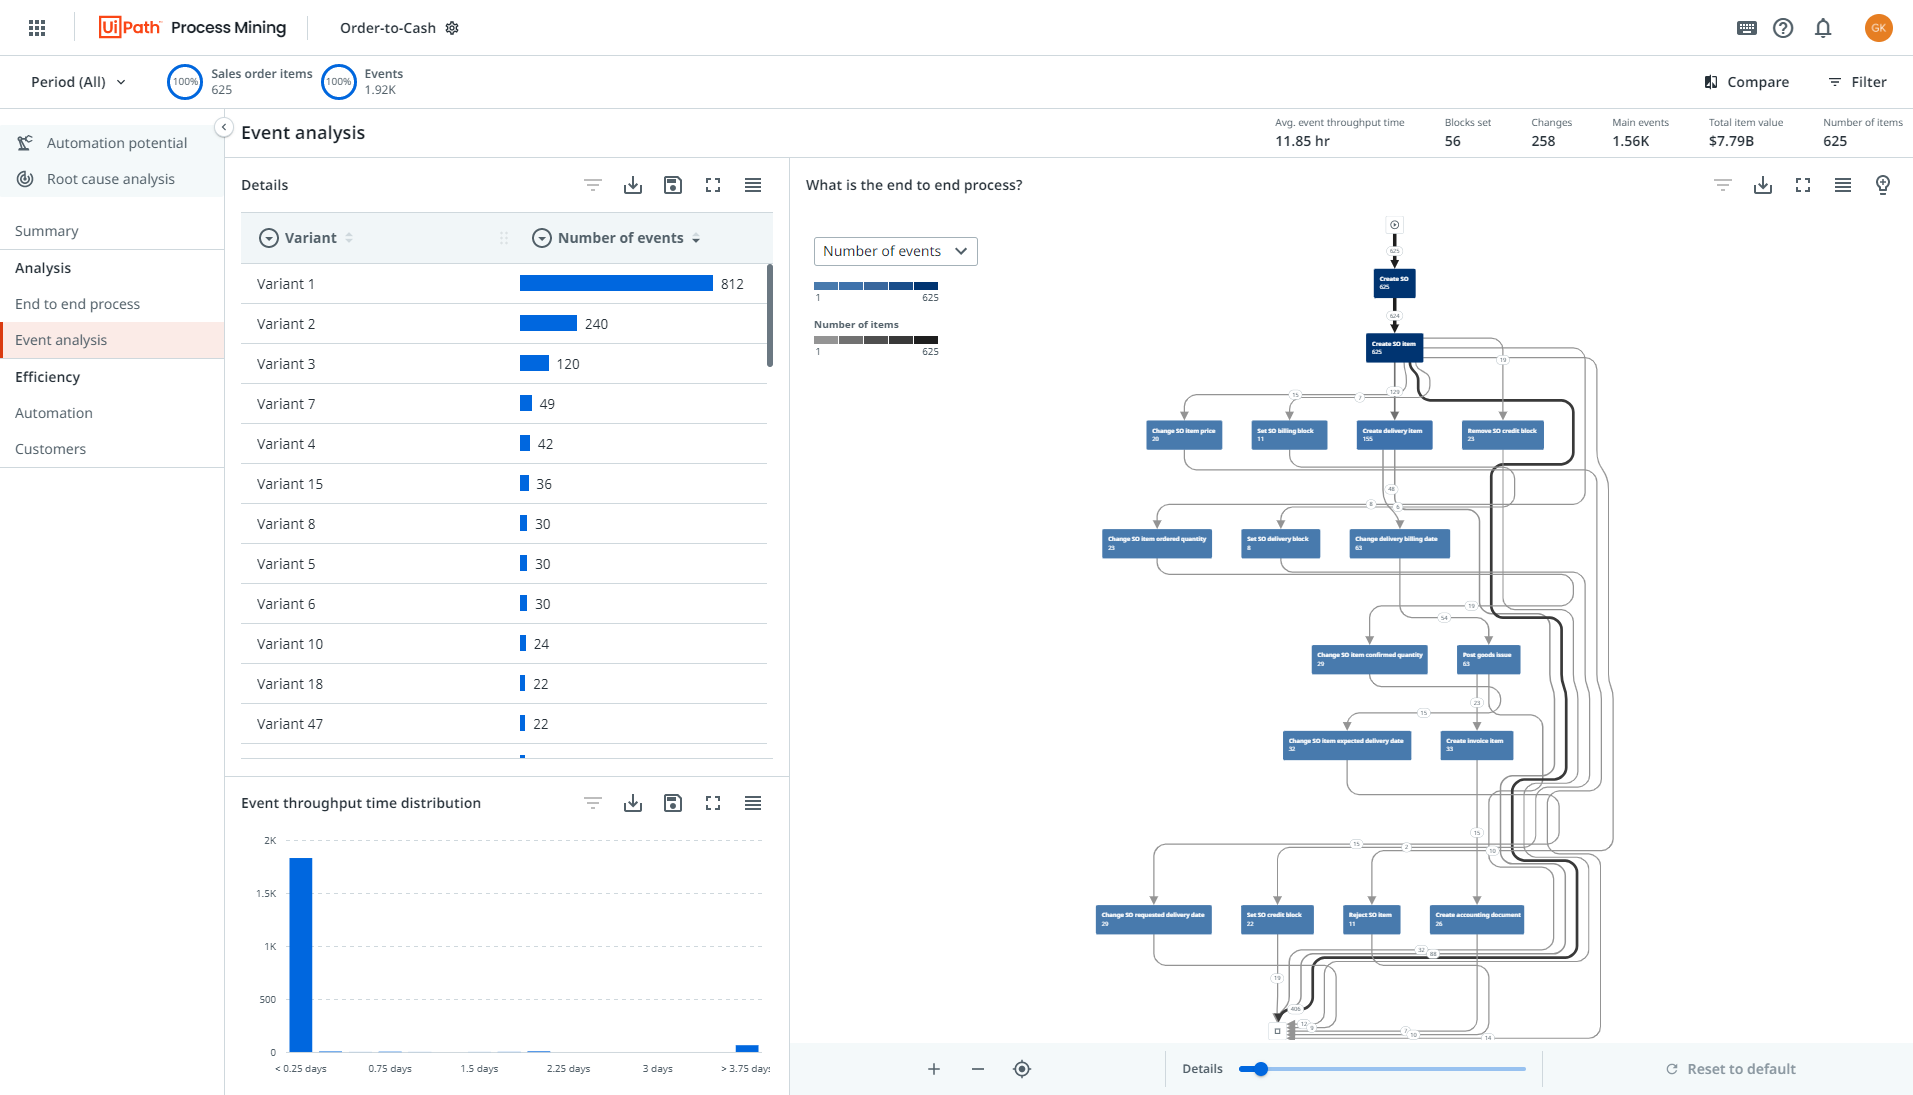Open the Number of events metric dropdown

894,251
